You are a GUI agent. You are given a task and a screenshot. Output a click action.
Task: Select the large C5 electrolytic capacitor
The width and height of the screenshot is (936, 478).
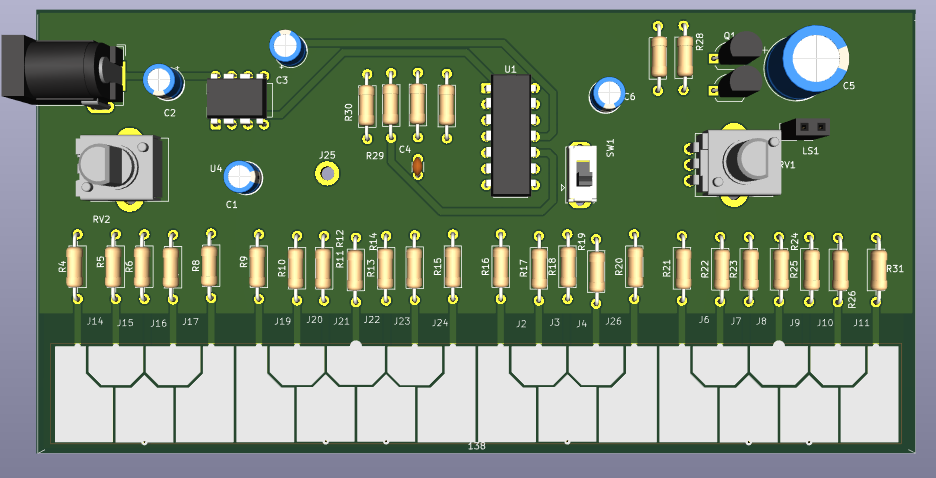[812, 62]
